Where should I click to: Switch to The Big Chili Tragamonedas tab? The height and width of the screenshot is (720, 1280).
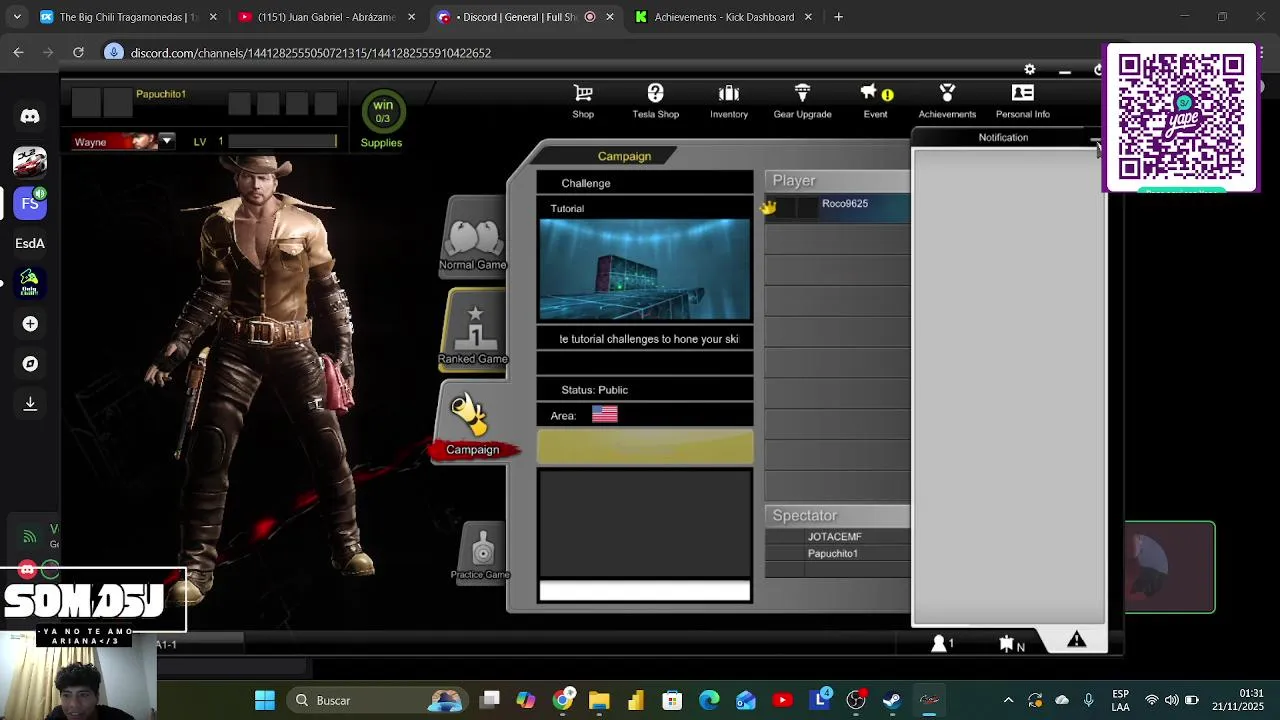[129, 17]
